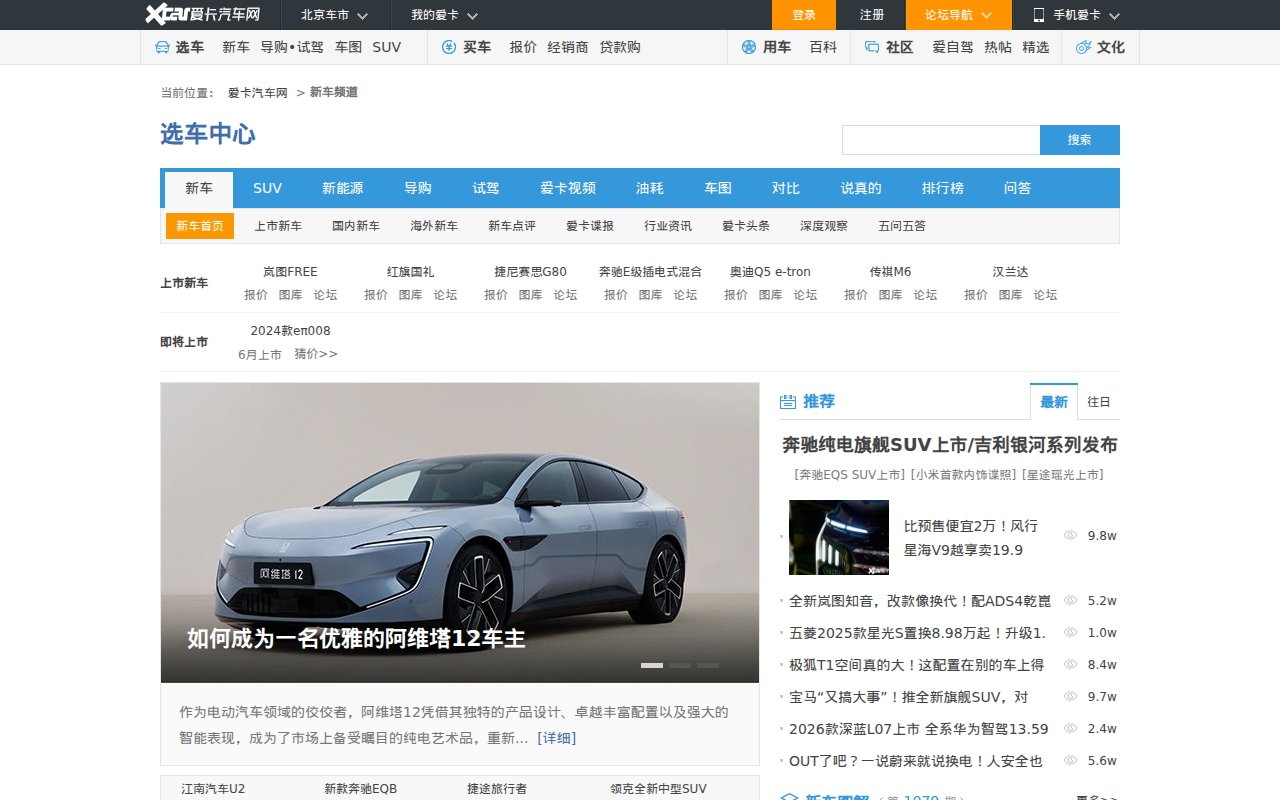Click the 贷款购 menu link

click(x=620, y=47)
